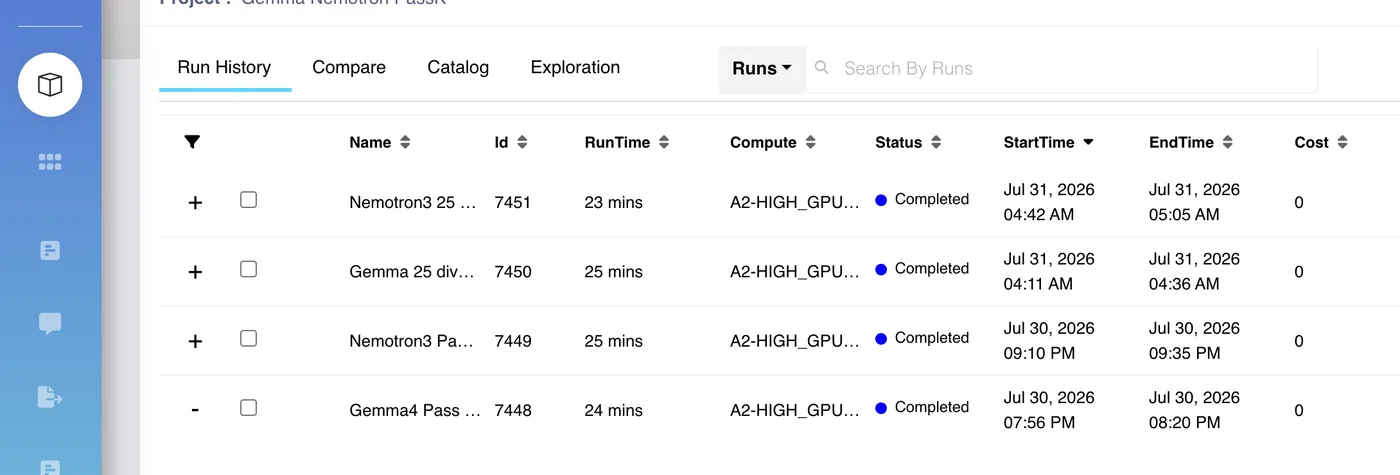Click start time Jul 30, 2026 09:10 PM
Viewport: 1400px width, 475px height.
(x=1049, y=340)
